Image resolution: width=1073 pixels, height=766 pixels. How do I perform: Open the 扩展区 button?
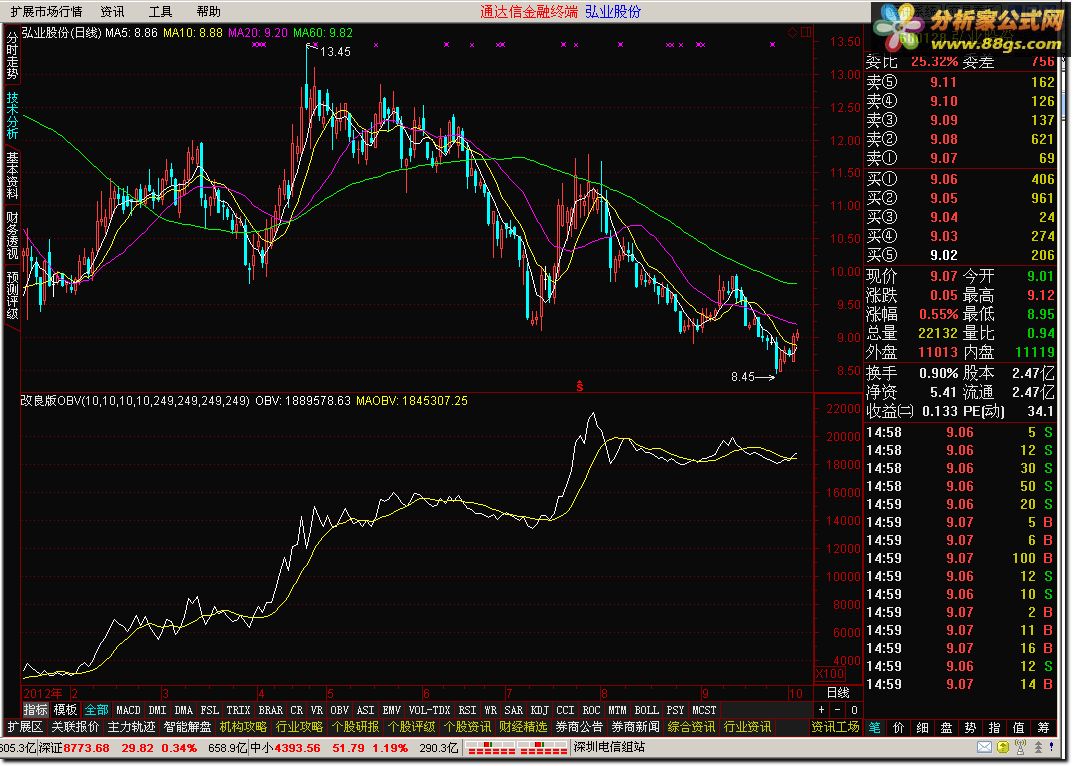25,727
